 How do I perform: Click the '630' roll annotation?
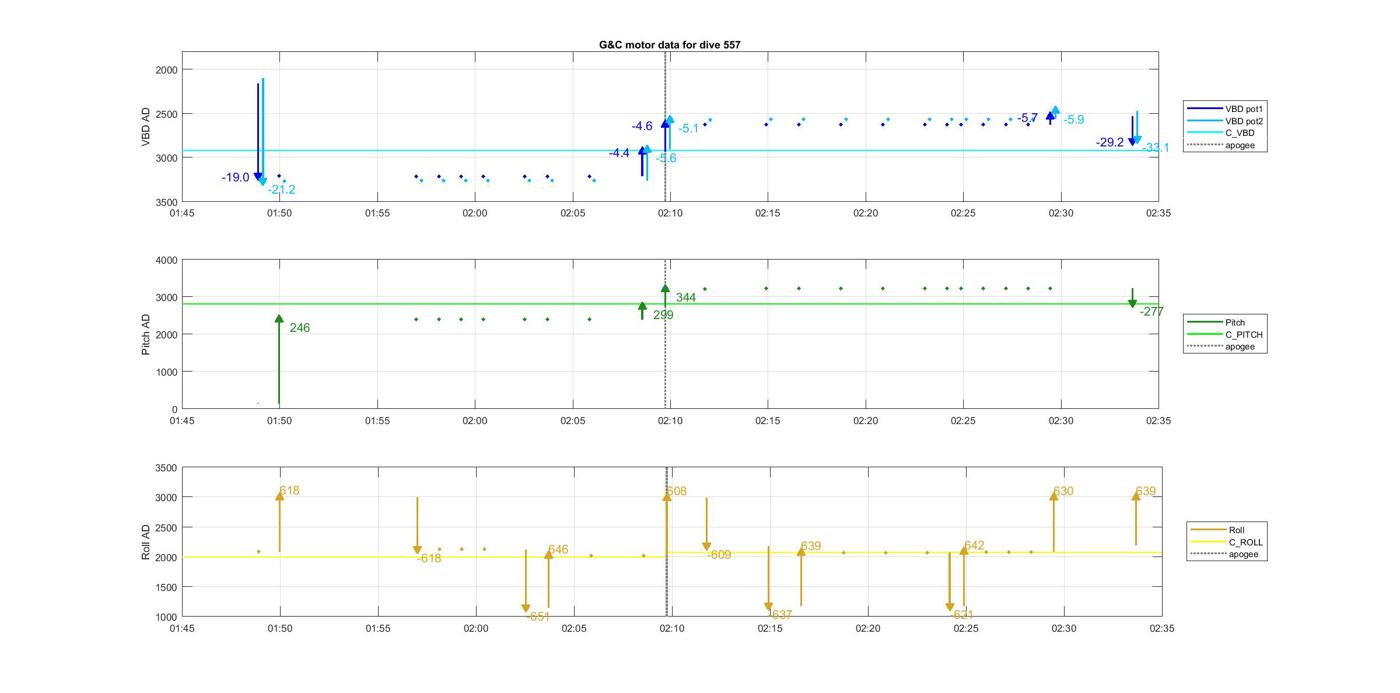tap(1063, 491)
